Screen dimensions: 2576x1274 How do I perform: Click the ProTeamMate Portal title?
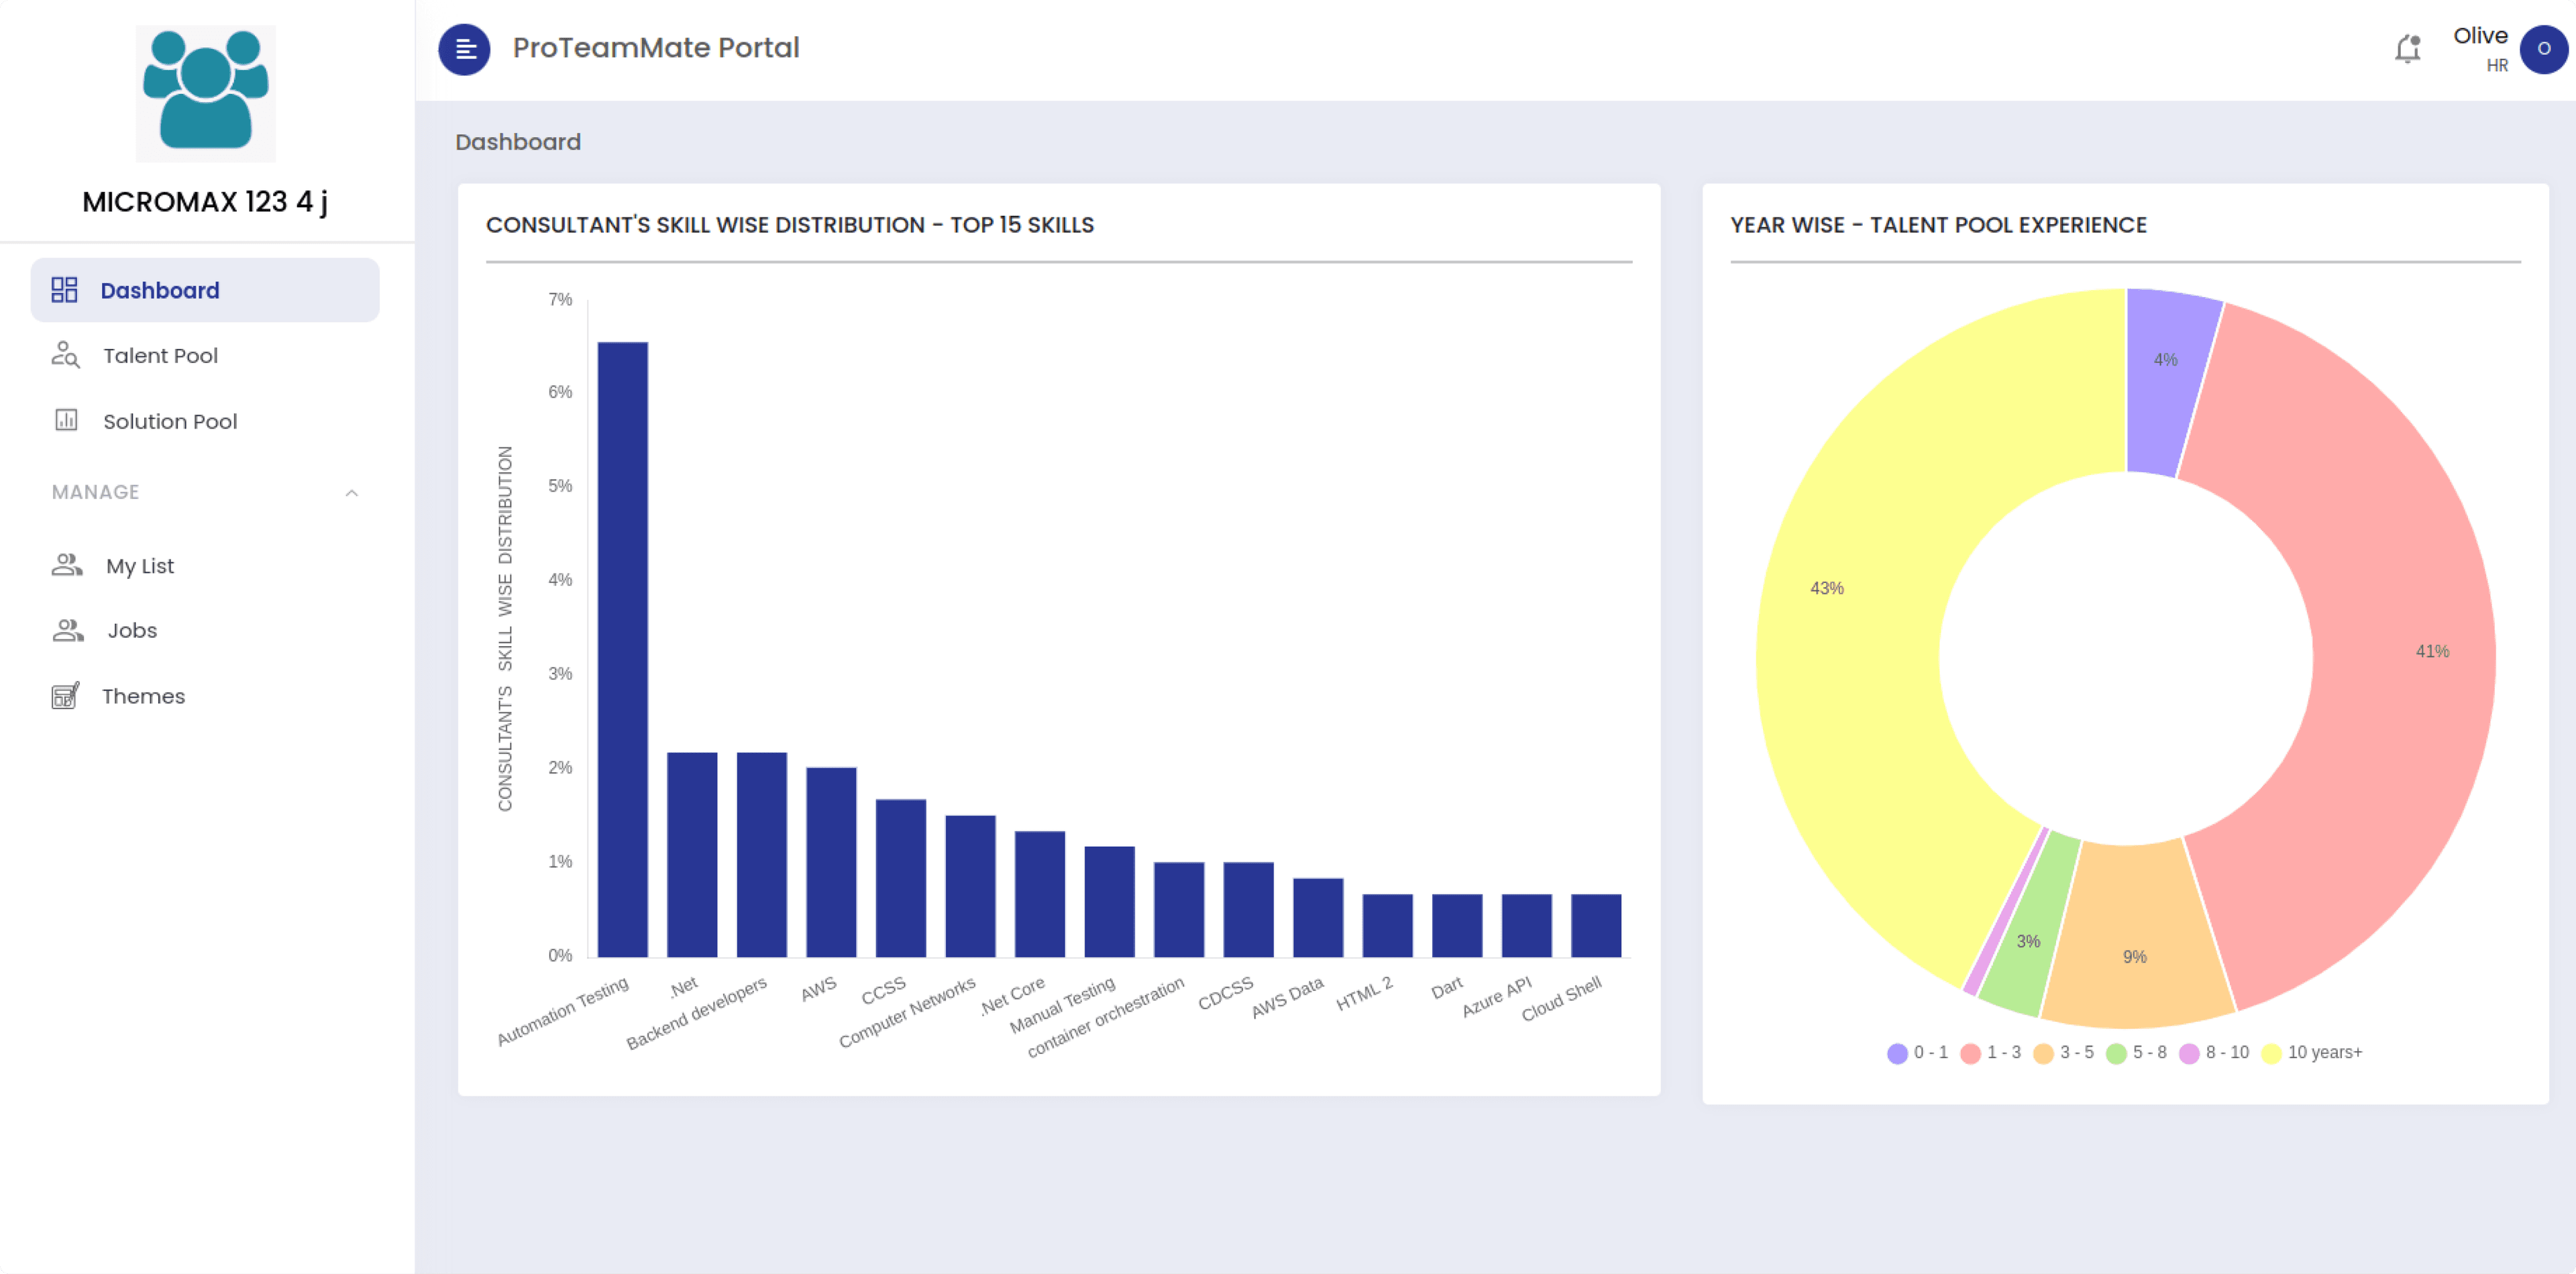click(x=655, y=48)
